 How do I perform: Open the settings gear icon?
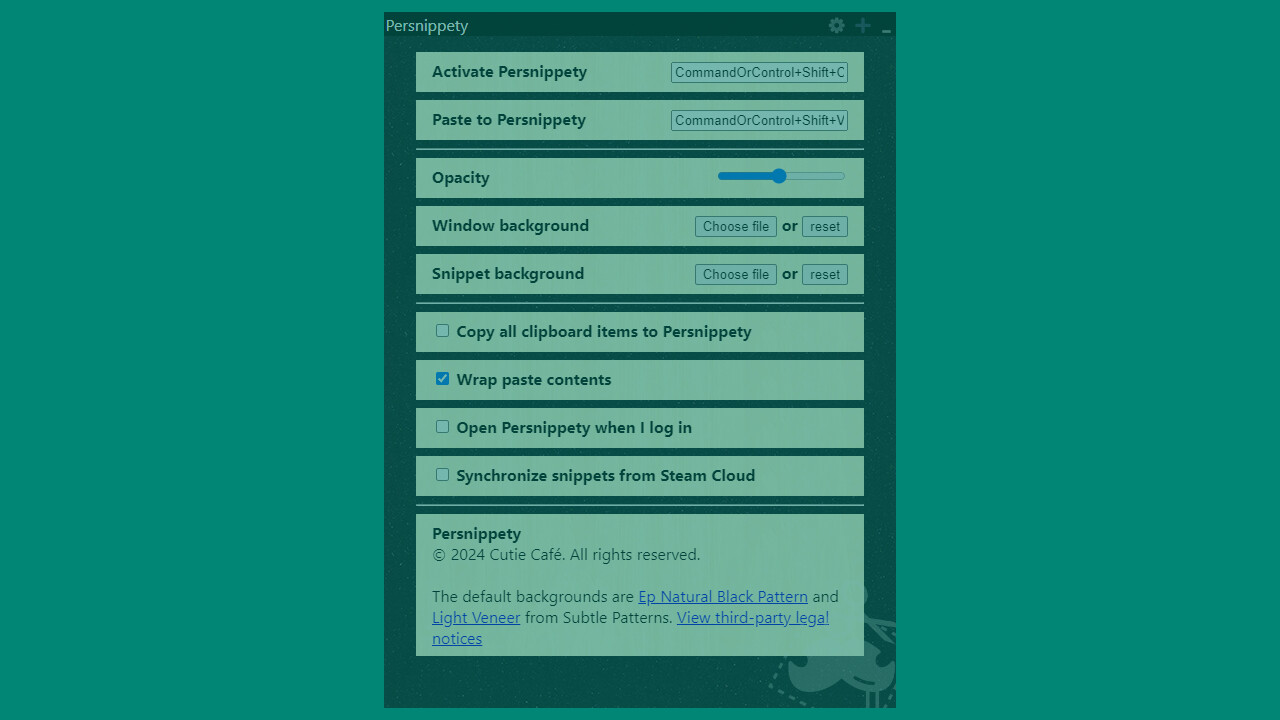pyautogui.click(x=836, y=26)
